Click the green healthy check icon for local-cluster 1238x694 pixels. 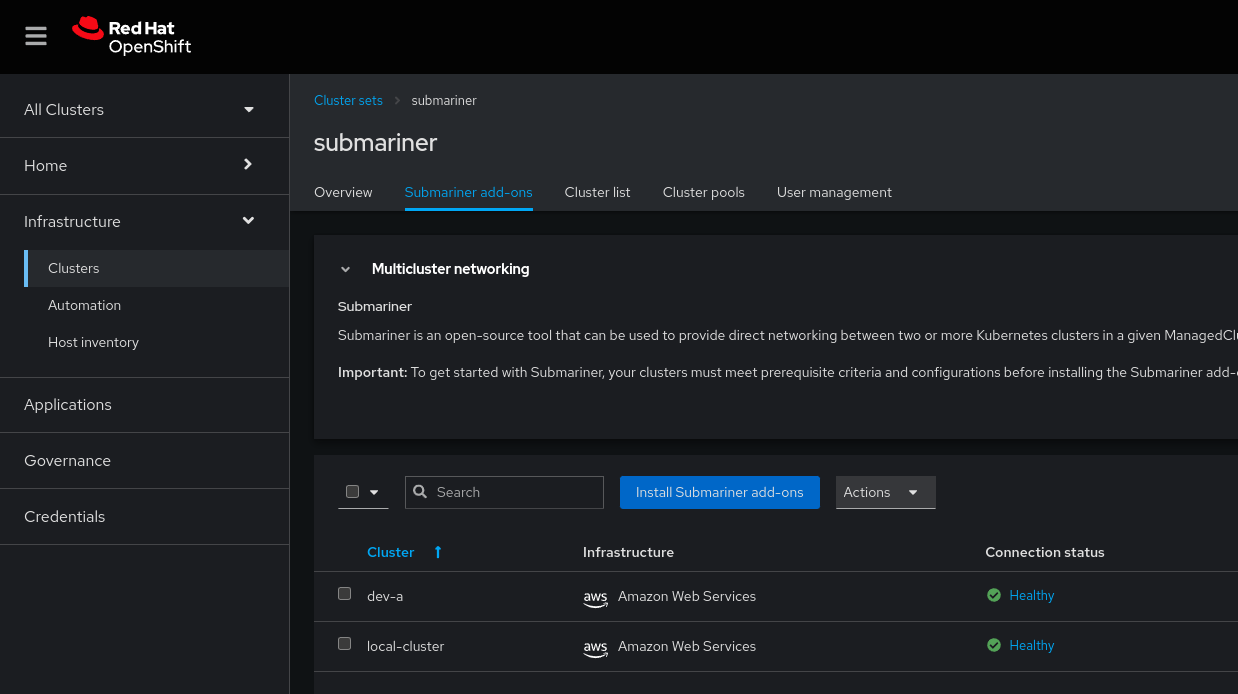click(993, 645)
